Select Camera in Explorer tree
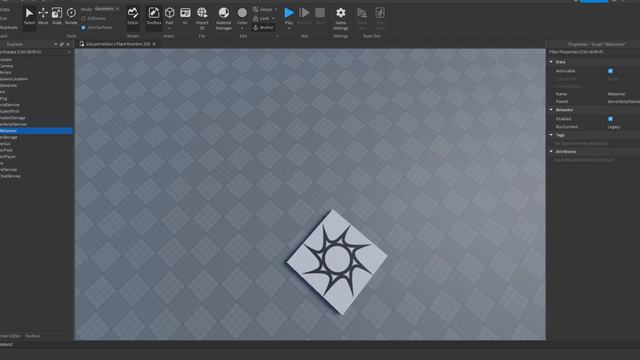The height and width of the screenshot is (360, 640). [x=7, y=66]
